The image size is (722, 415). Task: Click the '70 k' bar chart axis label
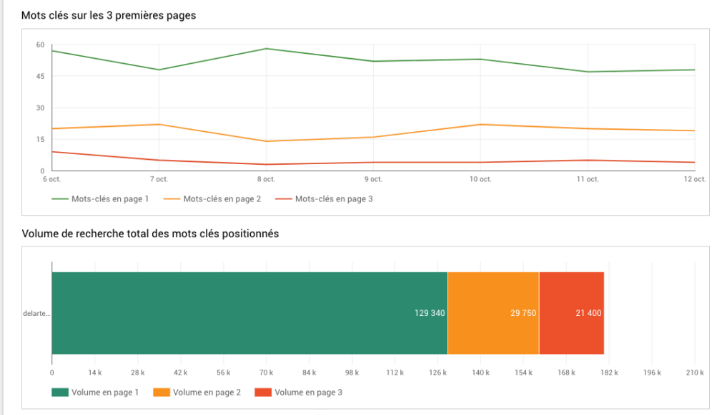(266, 373)
